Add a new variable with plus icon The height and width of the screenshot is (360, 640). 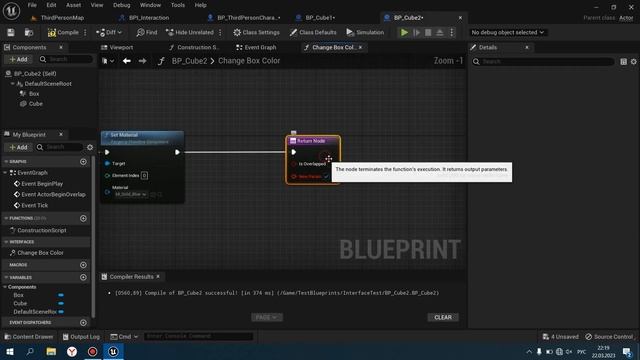tap(83, 277)
